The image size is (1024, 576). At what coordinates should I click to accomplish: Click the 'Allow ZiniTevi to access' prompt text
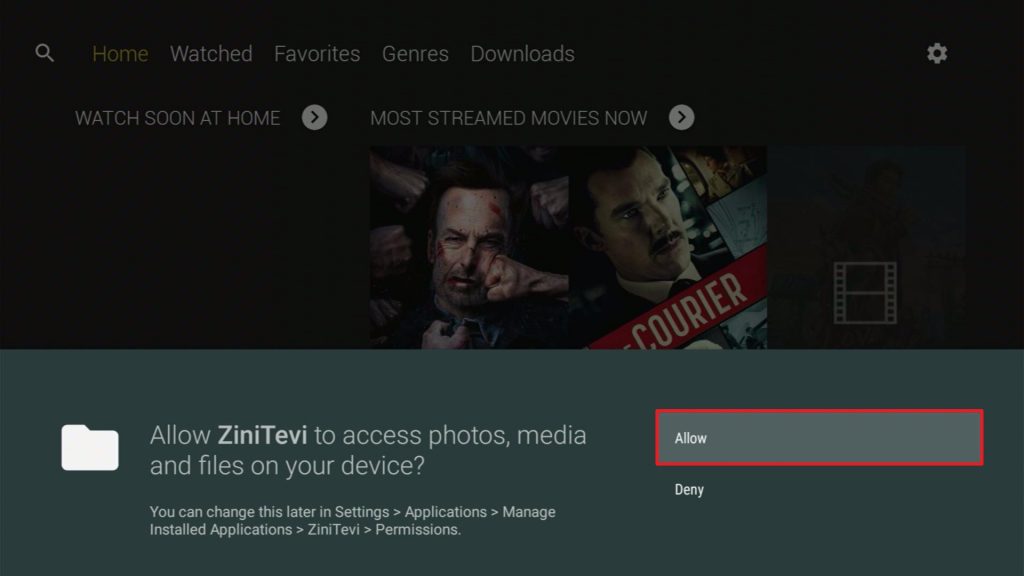point(368,450)
